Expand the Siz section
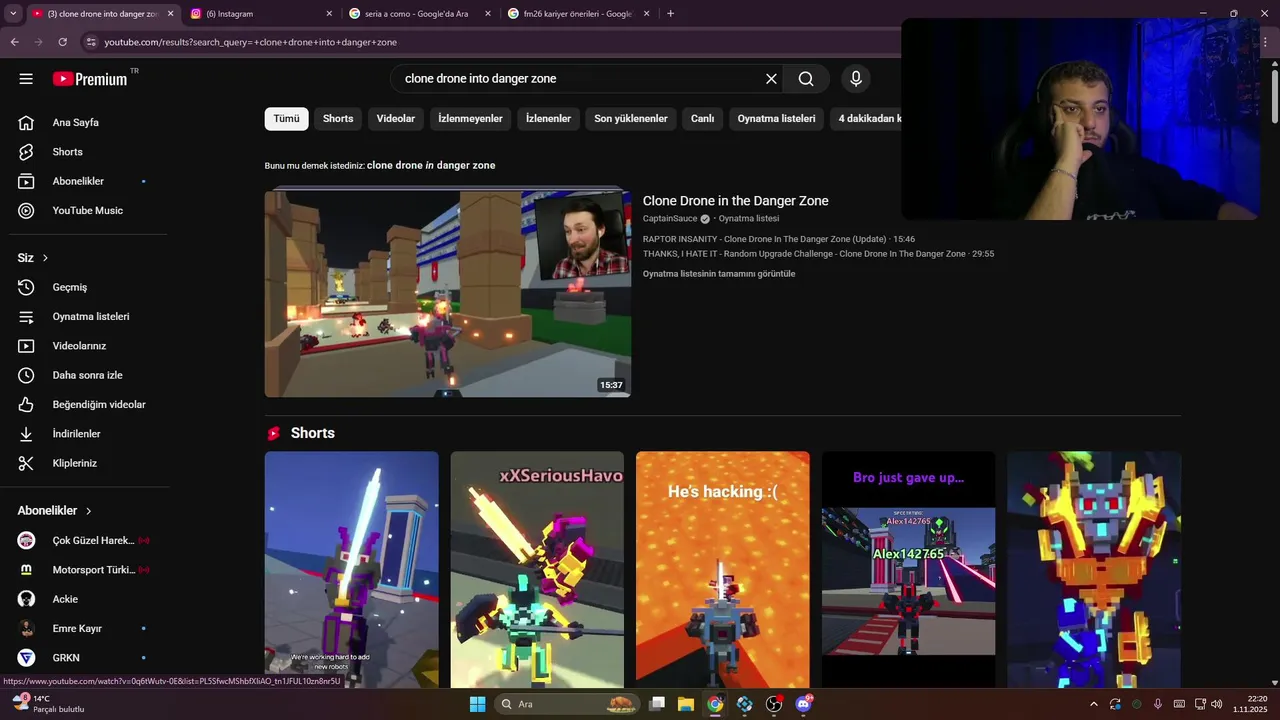1280x720 pixels. point(33,258)
